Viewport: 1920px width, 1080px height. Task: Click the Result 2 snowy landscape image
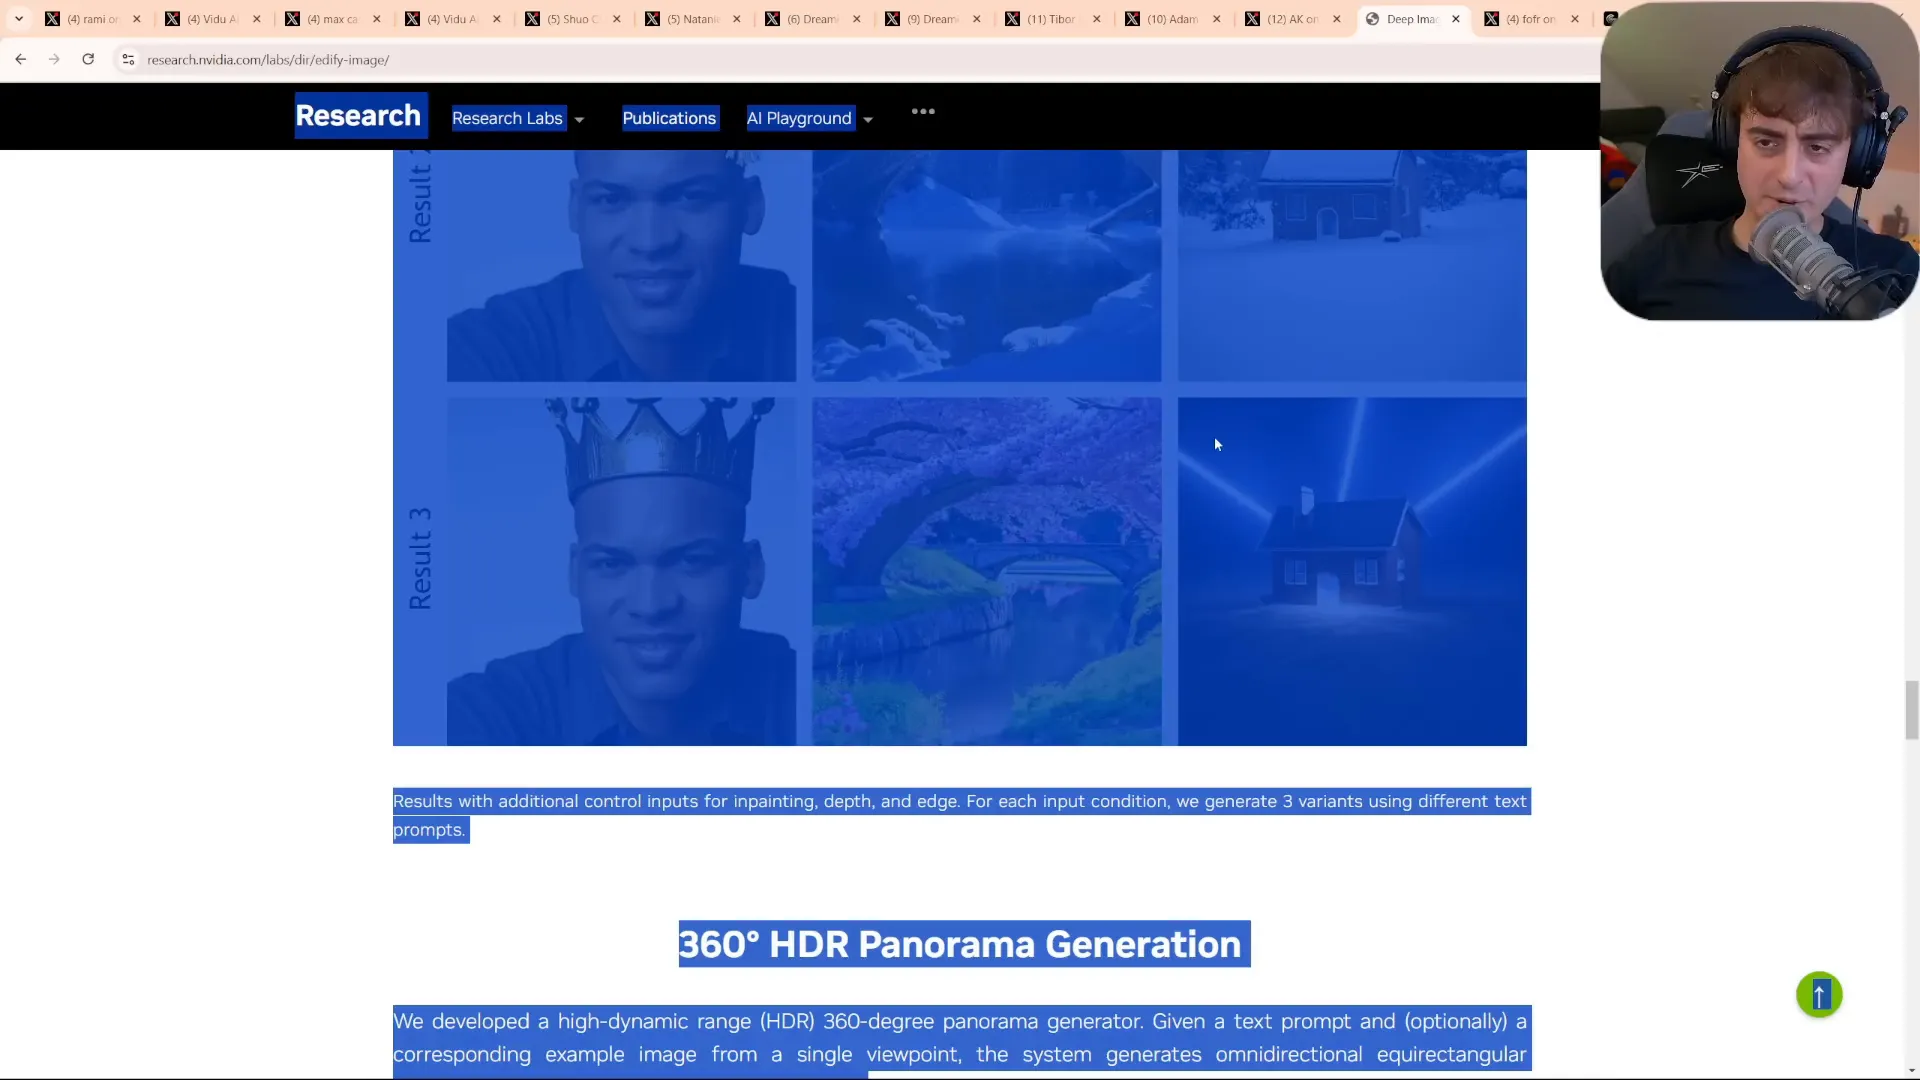(x=987, y=266)
